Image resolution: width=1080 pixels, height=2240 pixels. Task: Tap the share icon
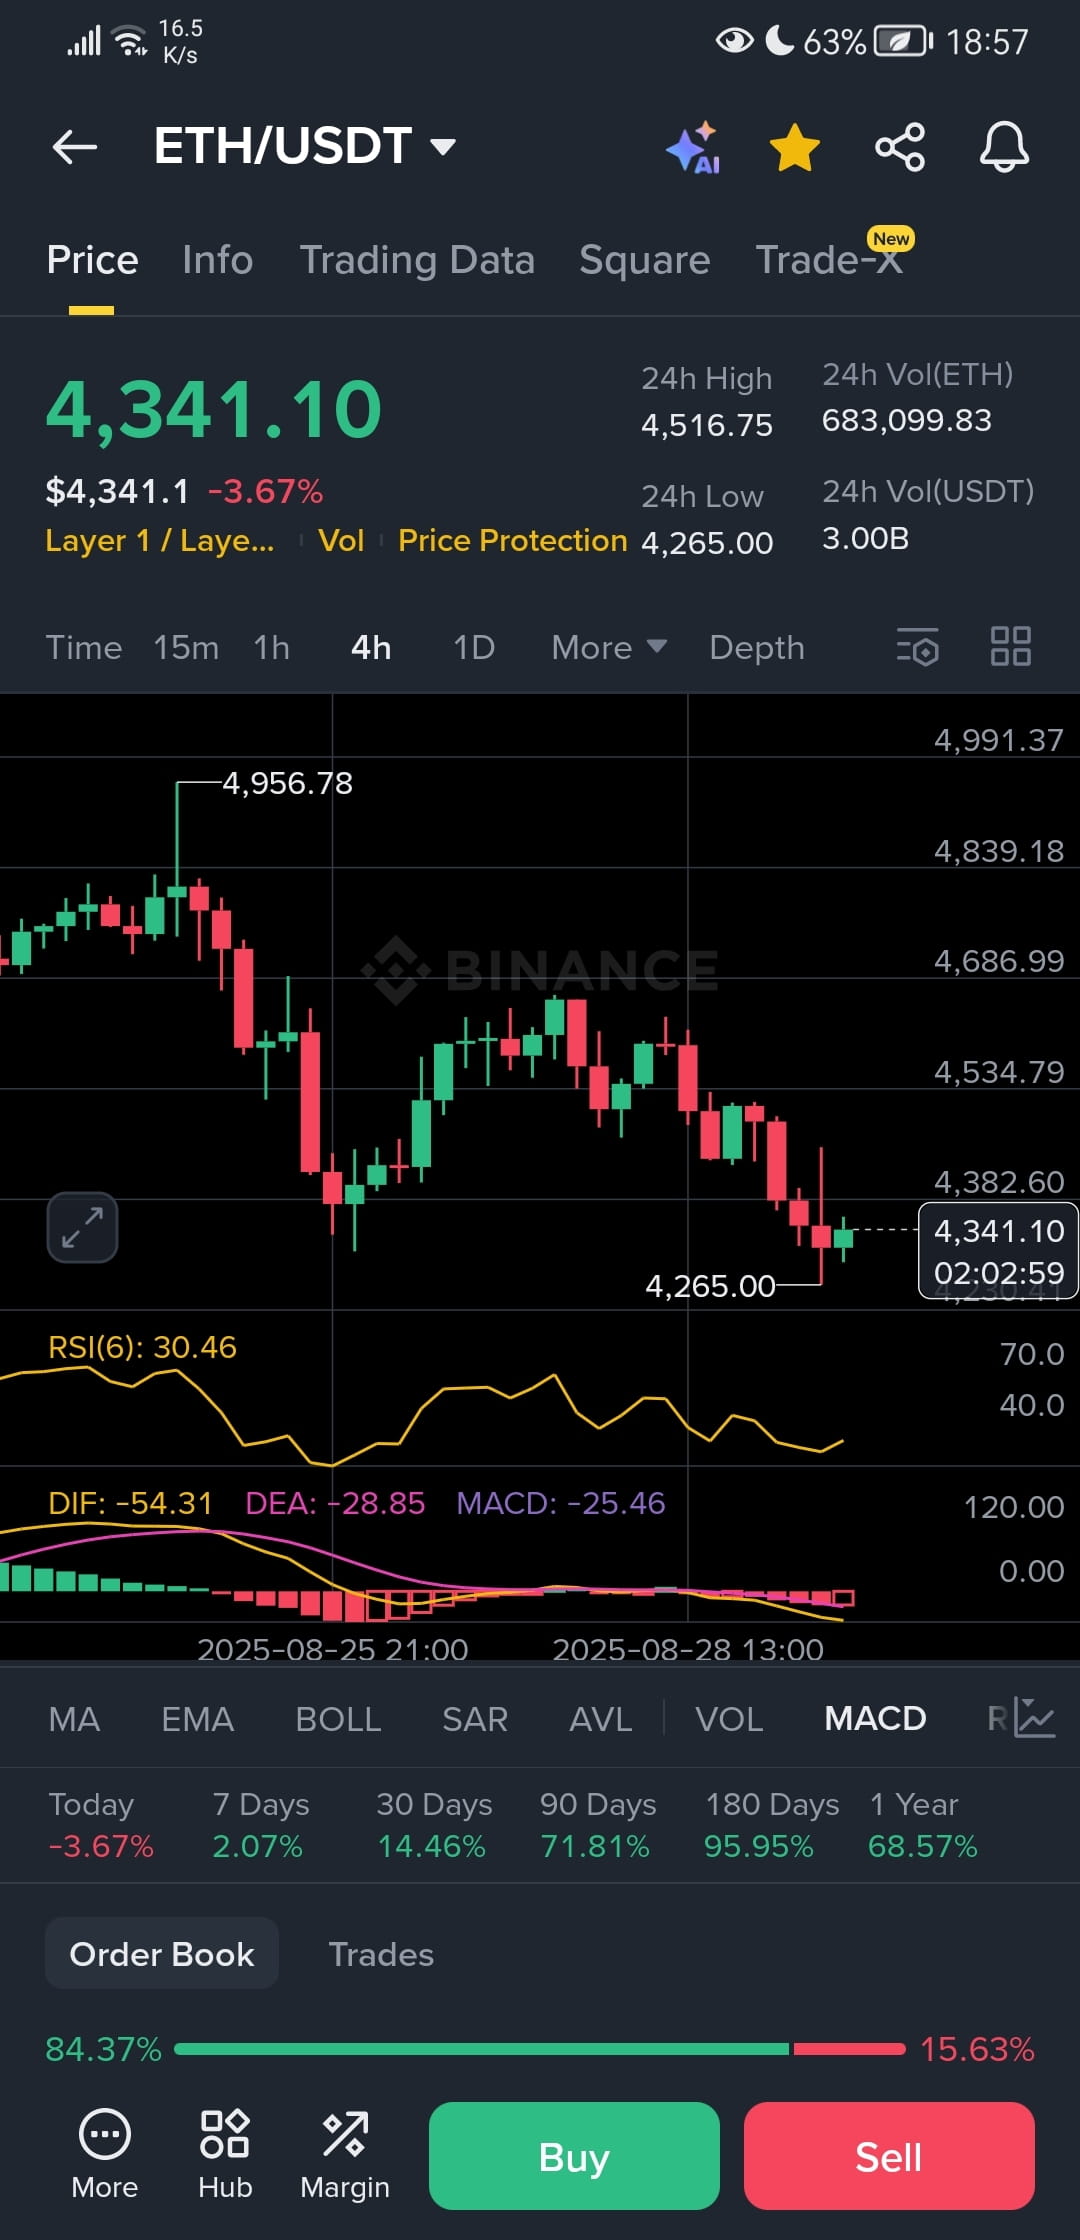(x=900, y=148)
